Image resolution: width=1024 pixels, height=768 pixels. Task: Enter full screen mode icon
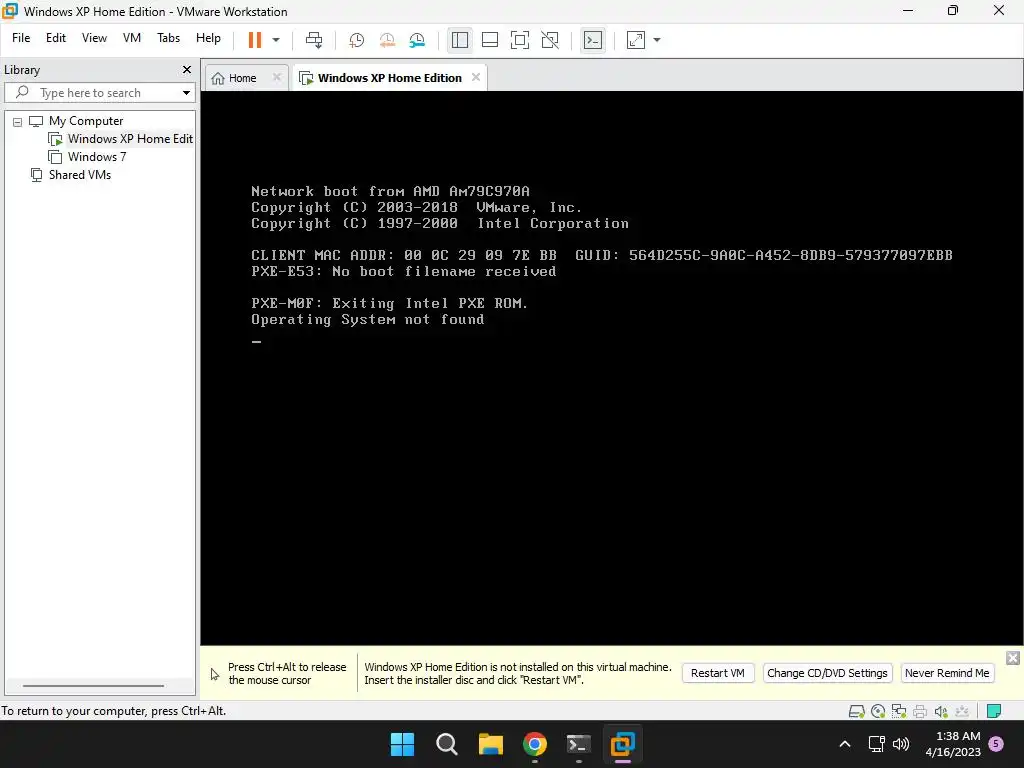tap(520, 40)
